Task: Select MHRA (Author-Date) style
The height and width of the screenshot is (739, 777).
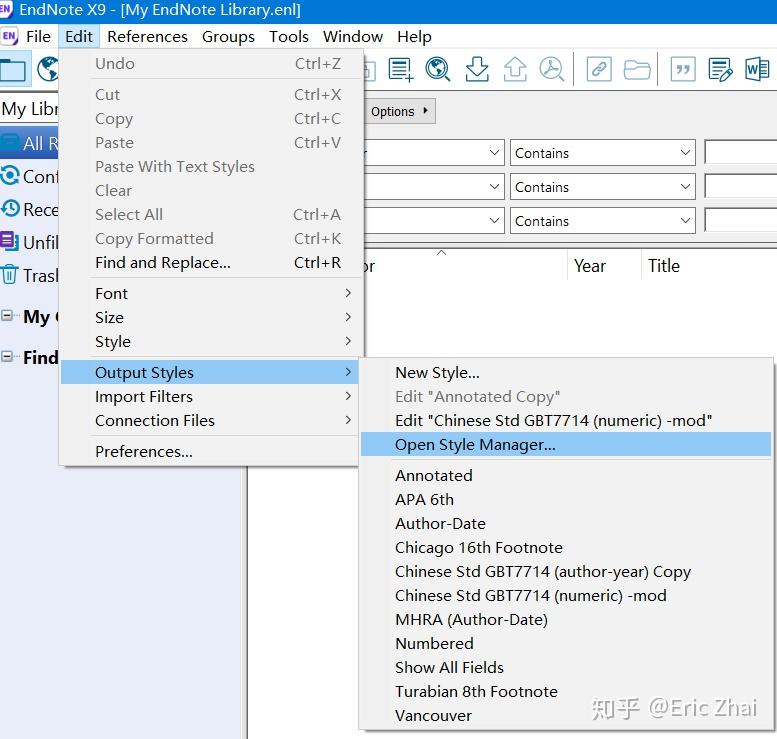Action: (x=566, y=620)
